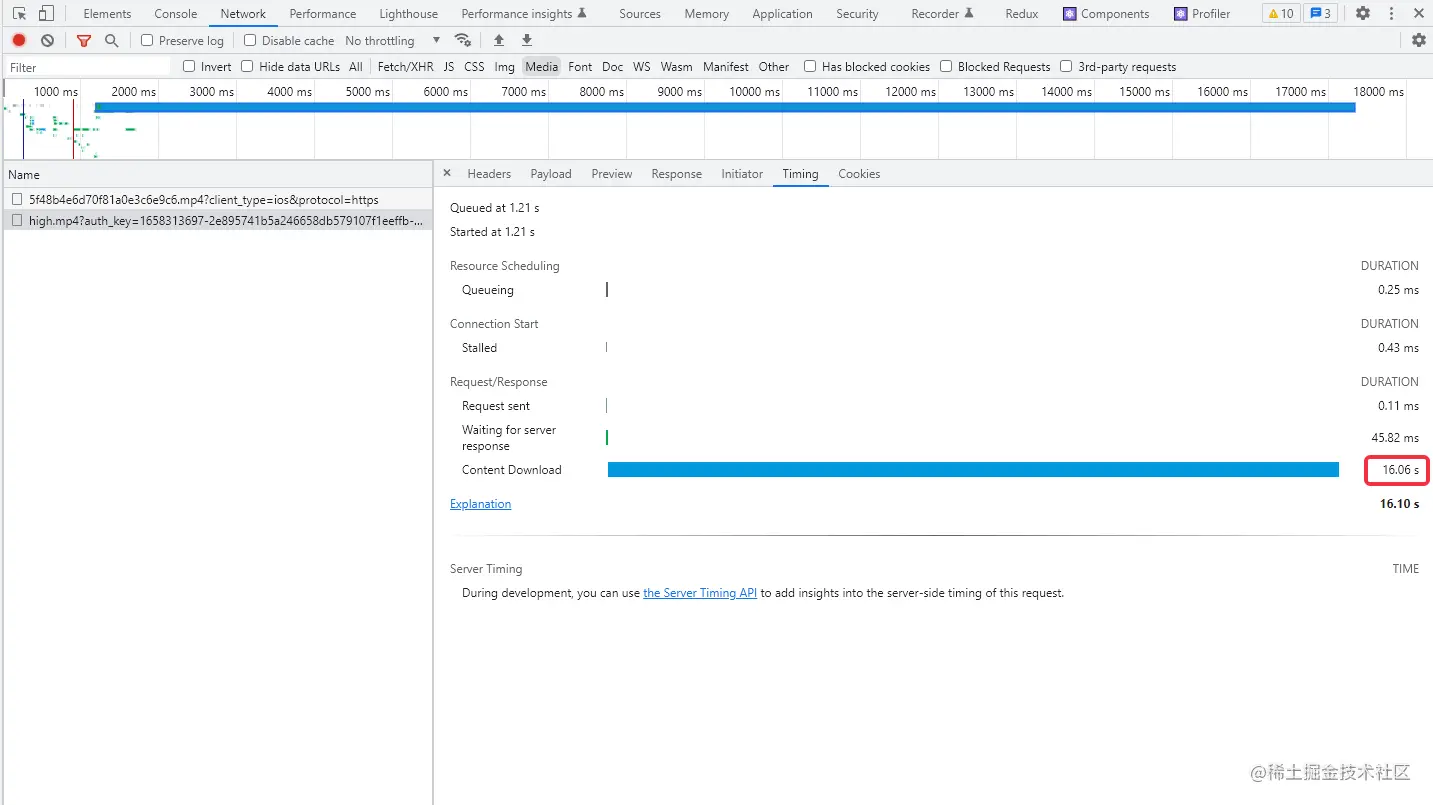1433x805 pixels.
Task: Open the timing Explanation link
Action: pos(480,504)
